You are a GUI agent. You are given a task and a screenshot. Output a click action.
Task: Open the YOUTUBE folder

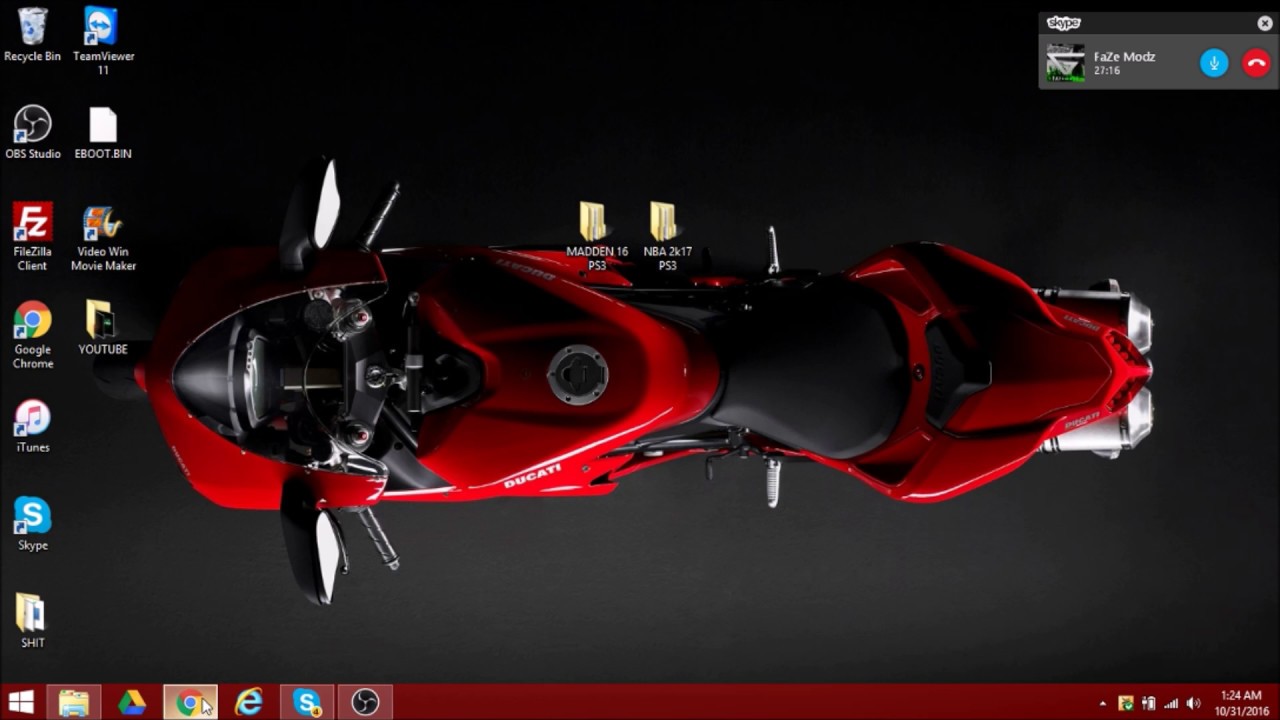(x=103, y=328)
